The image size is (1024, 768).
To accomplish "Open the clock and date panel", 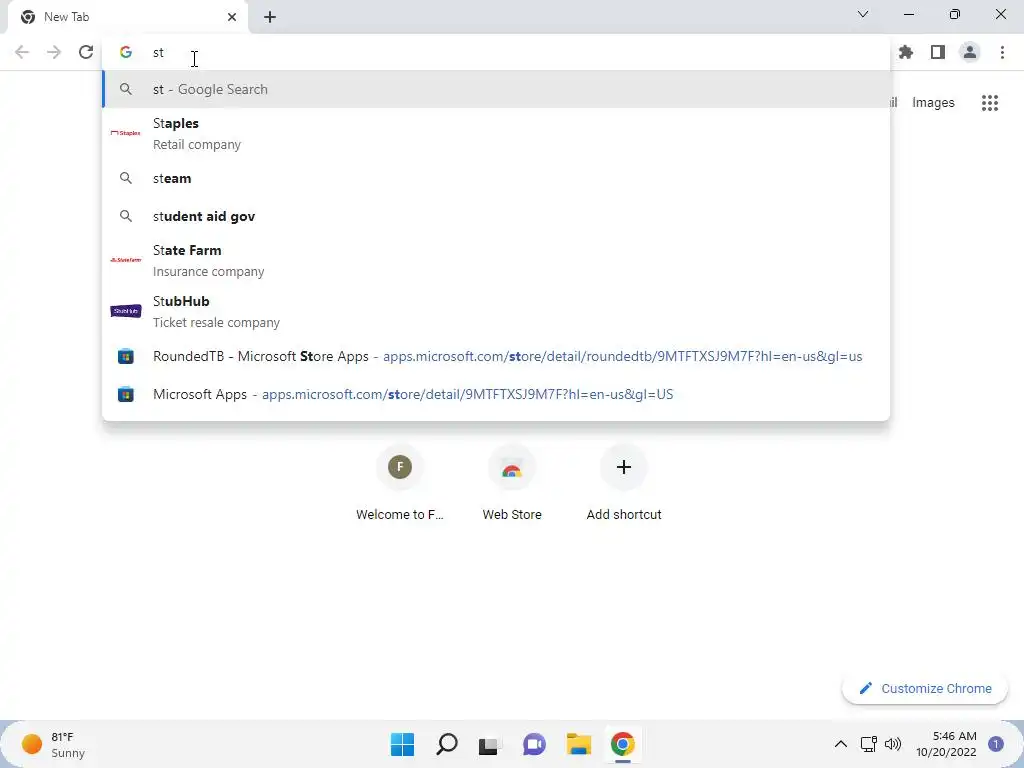I will pyautogui.click(x=946, y=744).
